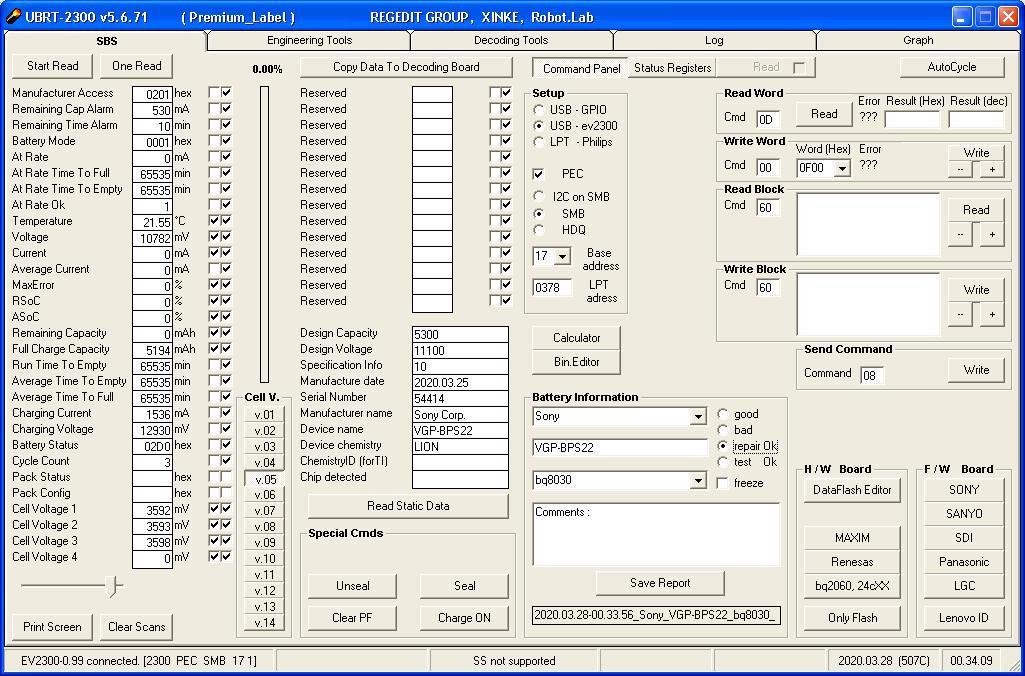
Task: Click the AutoCycle button
Action: 952,67
